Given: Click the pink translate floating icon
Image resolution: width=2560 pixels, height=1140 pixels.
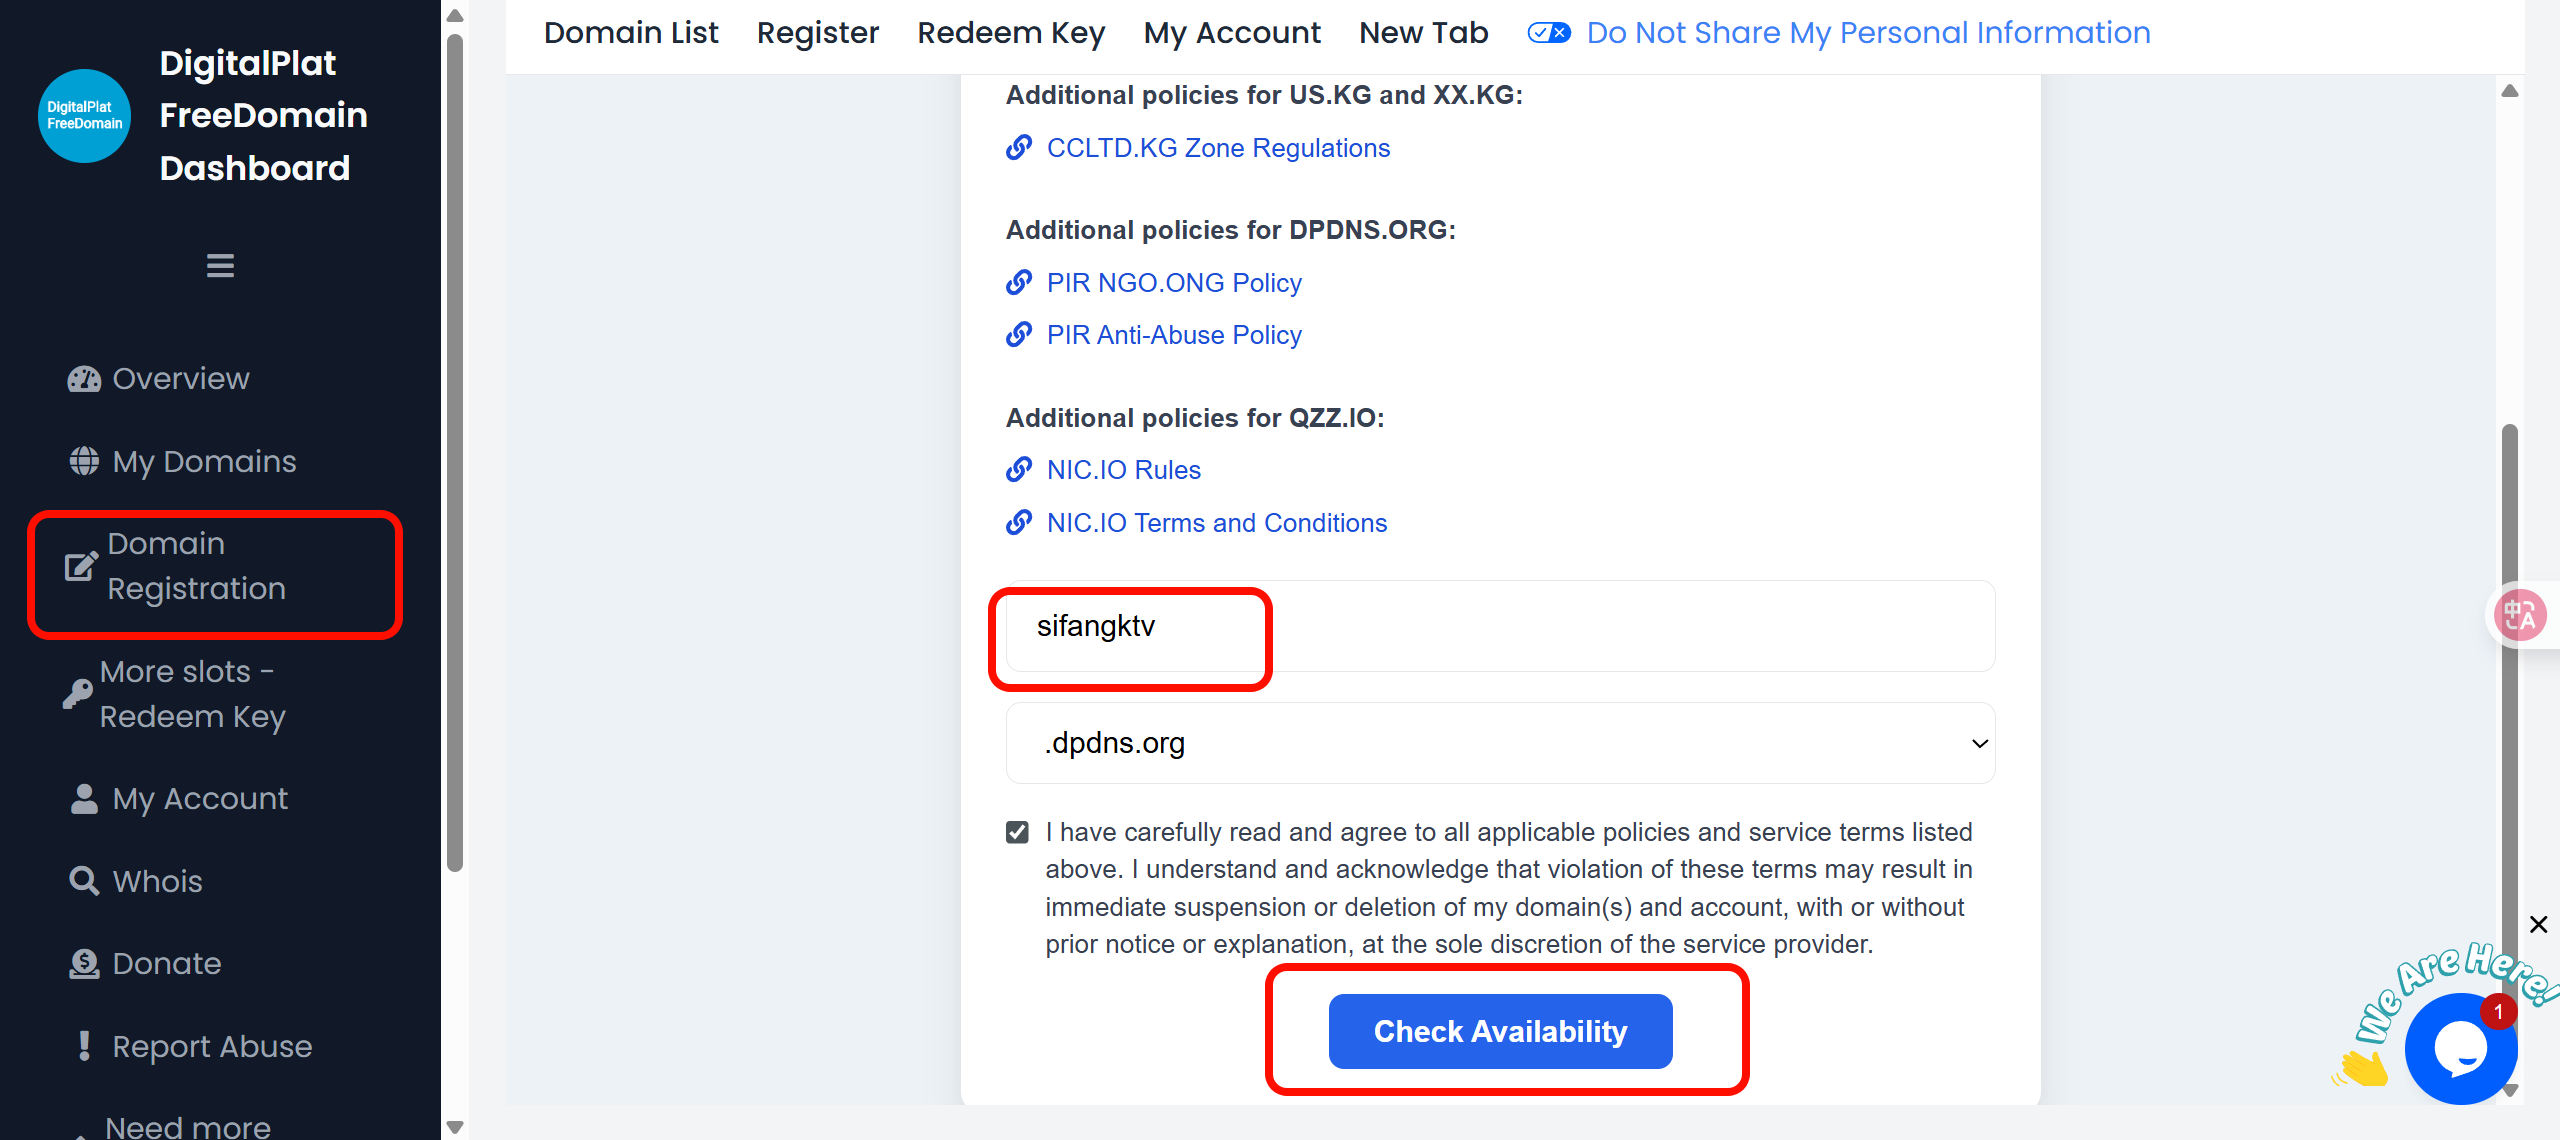Looking at the screenshot, I should coord(2521,615).
